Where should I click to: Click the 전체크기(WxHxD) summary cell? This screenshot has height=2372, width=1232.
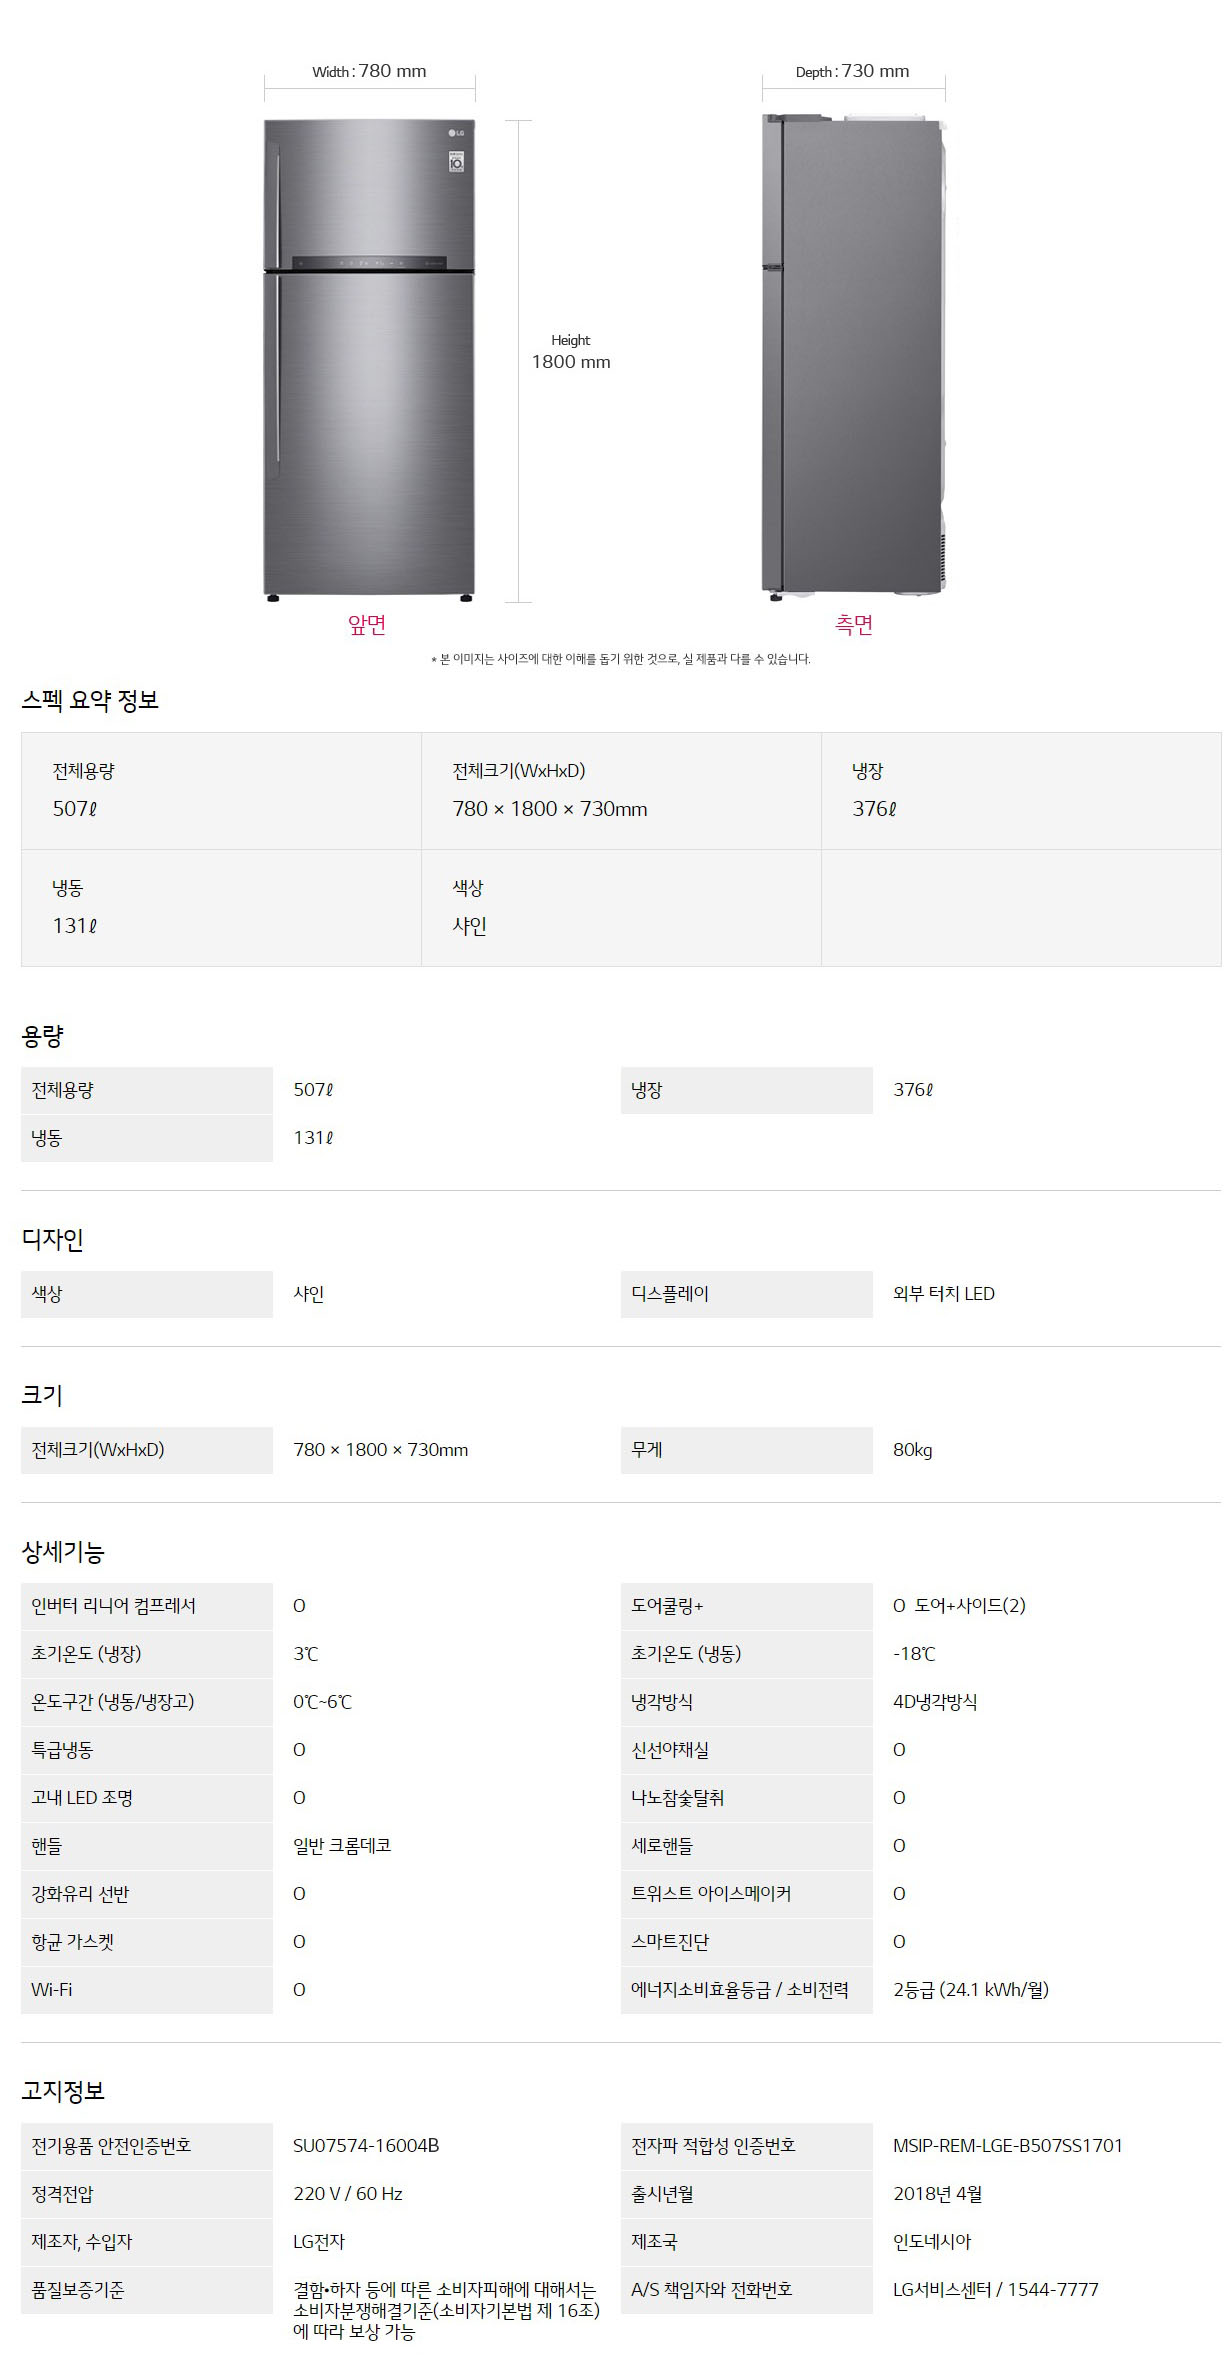click(x=621, y=791)
